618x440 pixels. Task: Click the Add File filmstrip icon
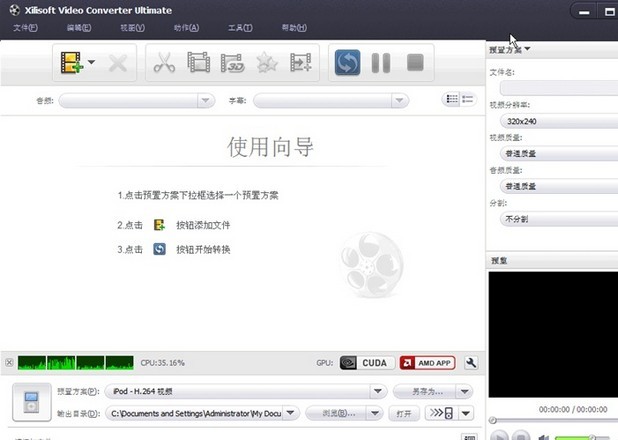[71, 62]
